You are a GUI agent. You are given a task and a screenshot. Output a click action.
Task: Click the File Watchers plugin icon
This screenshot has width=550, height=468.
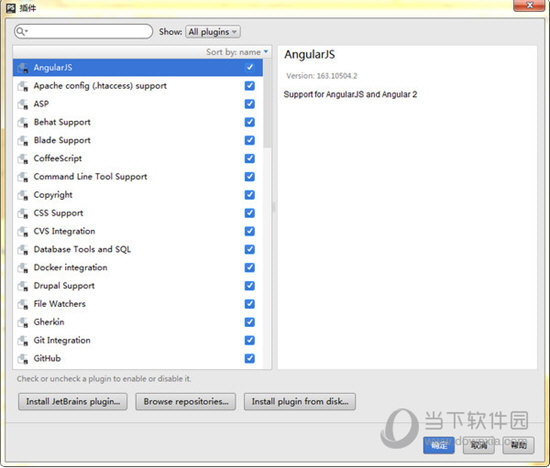(23, 304)
